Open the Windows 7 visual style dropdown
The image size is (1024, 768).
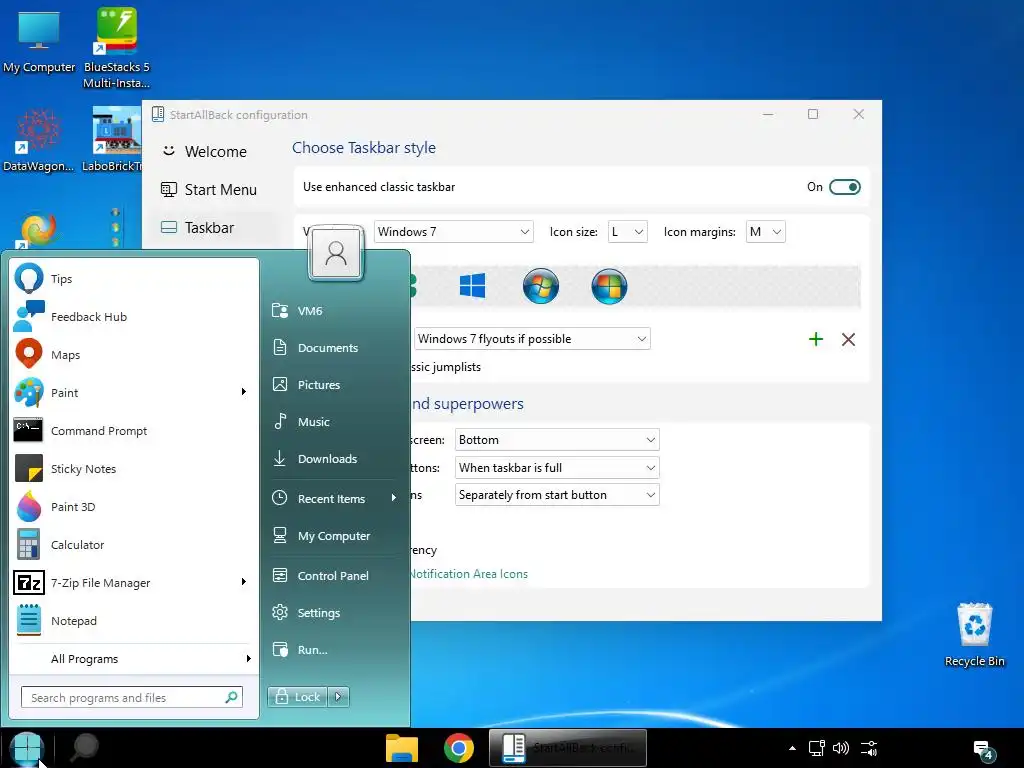[x=453, y=232]
